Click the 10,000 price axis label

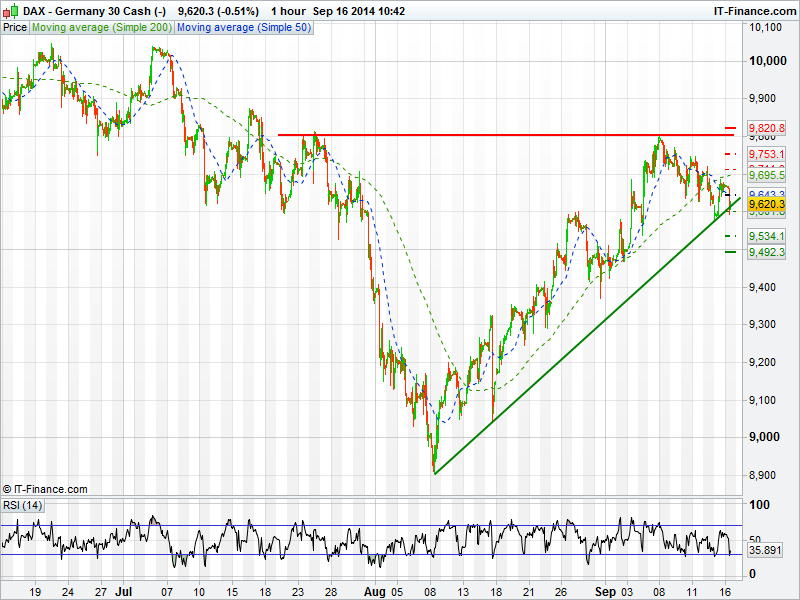click(768, 61)
